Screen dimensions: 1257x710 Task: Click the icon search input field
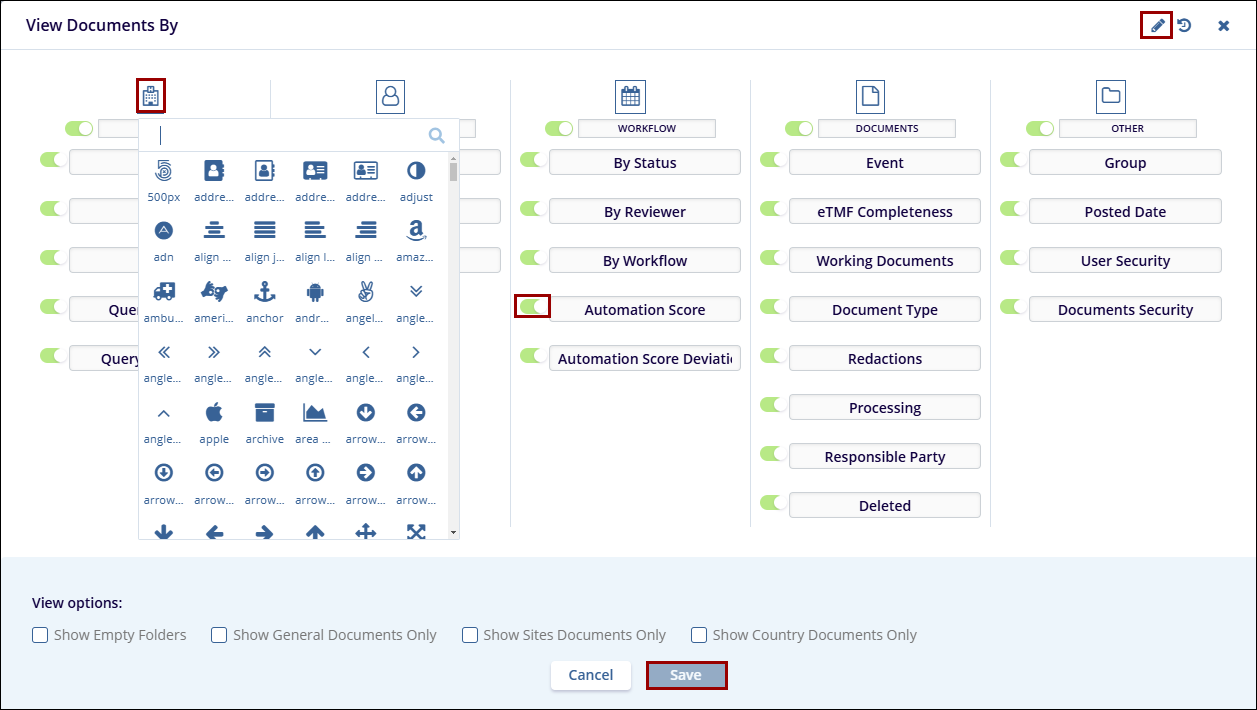click(290, 135)
